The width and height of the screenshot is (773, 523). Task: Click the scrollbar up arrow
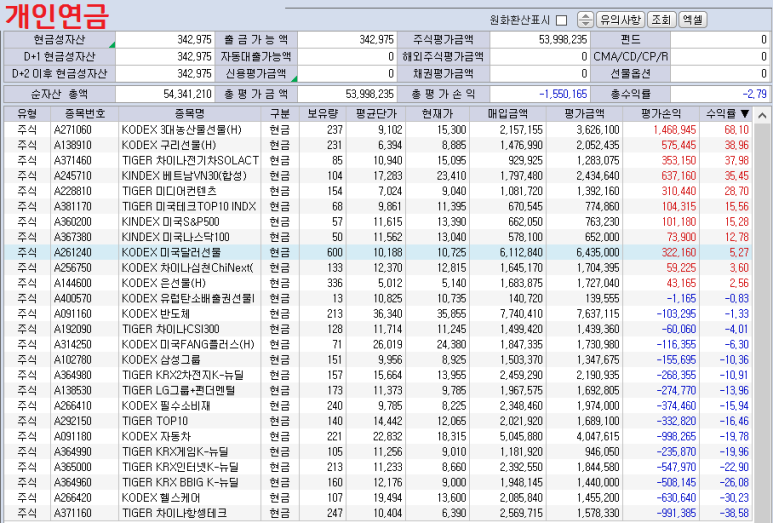(762, 115)
